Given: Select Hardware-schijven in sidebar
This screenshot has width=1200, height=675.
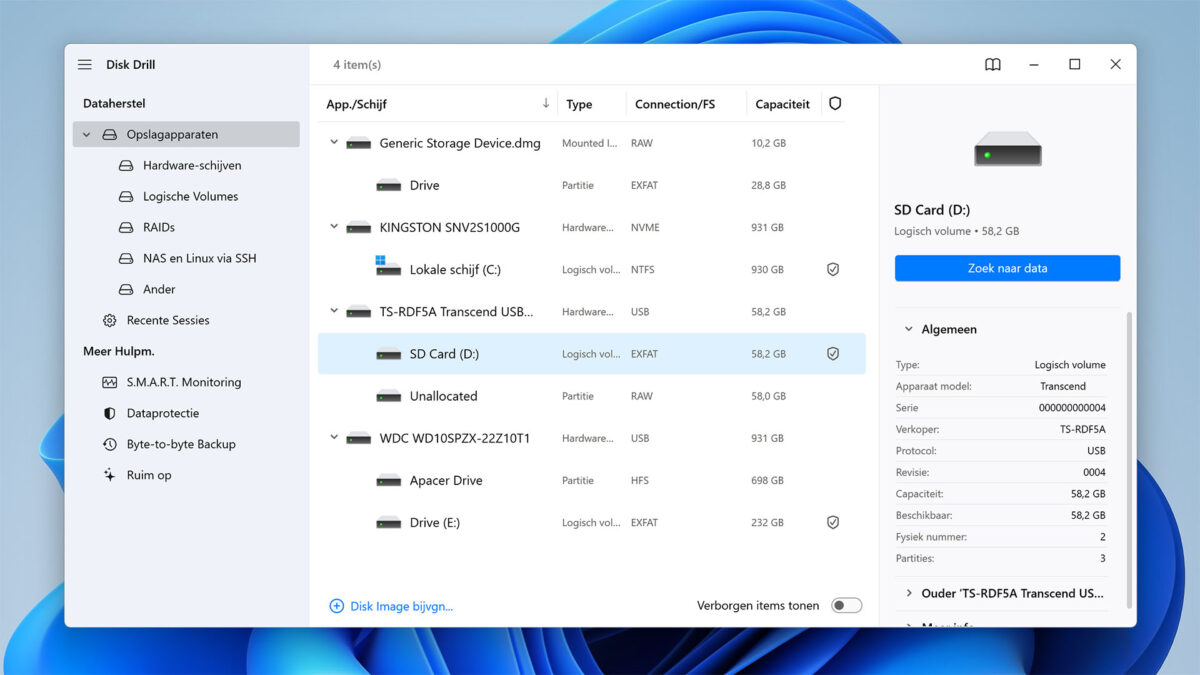Looking at the screenshot, I should tap(191, 165).
